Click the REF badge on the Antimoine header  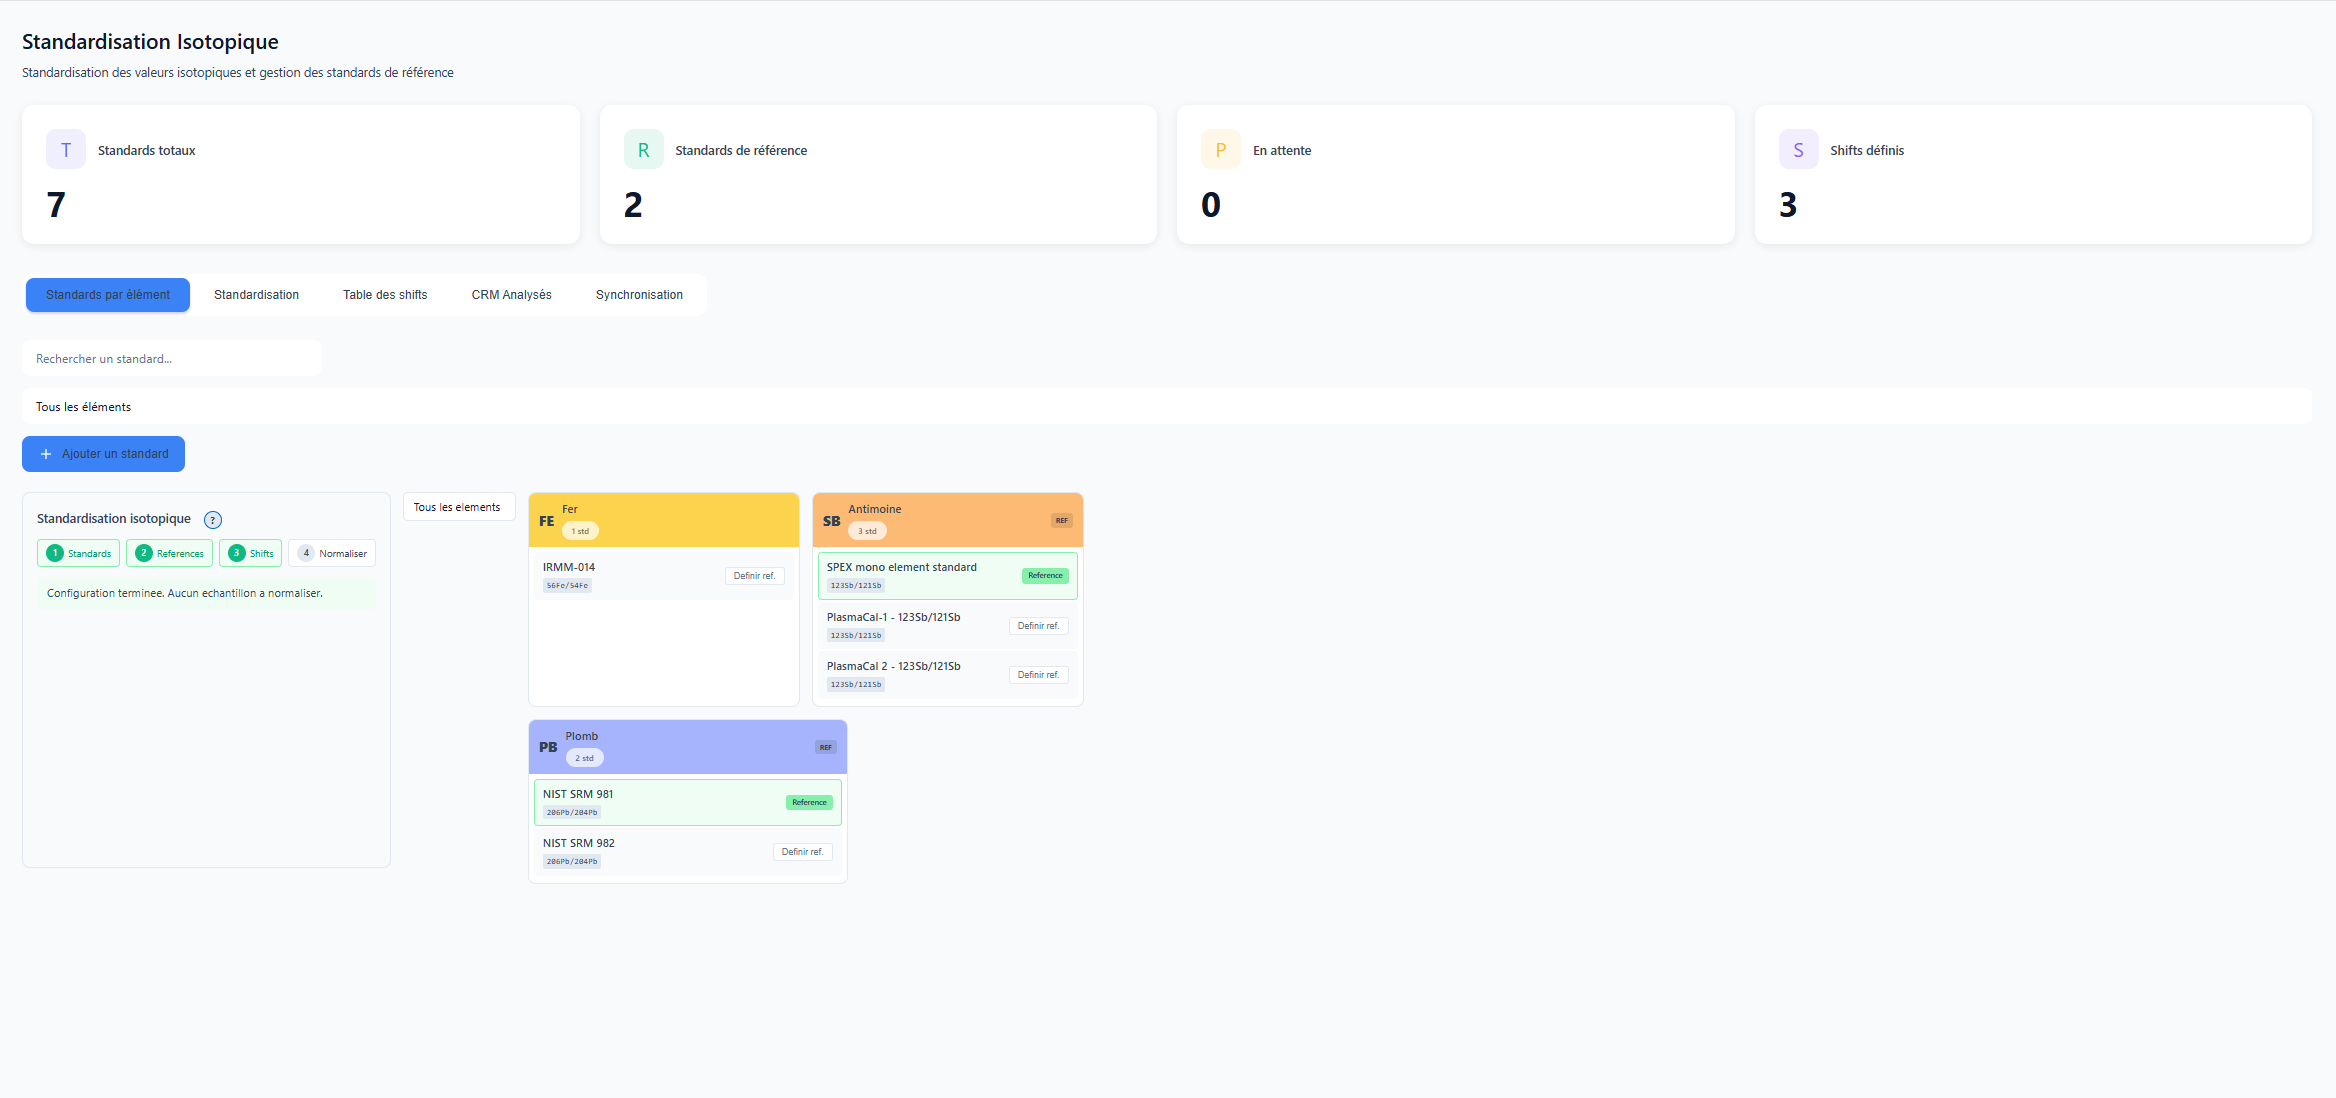click(1061, 520)
